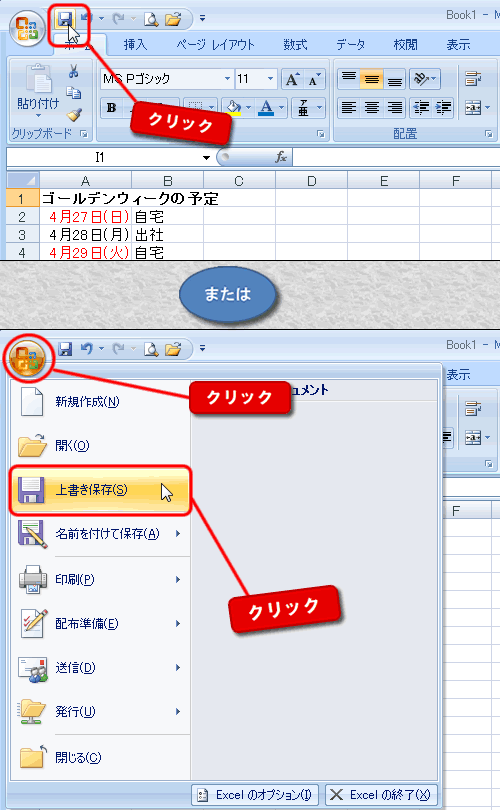Click the increase indent icon
The height and width of the screenshot is (810, 500).
click(444, 107)
